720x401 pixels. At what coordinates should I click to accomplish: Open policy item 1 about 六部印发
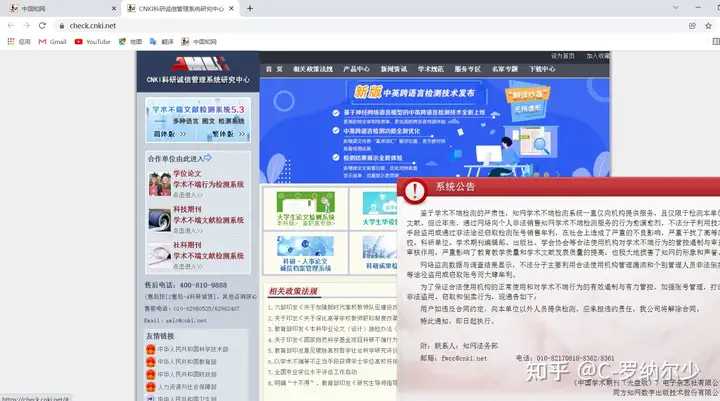(332, 307)
